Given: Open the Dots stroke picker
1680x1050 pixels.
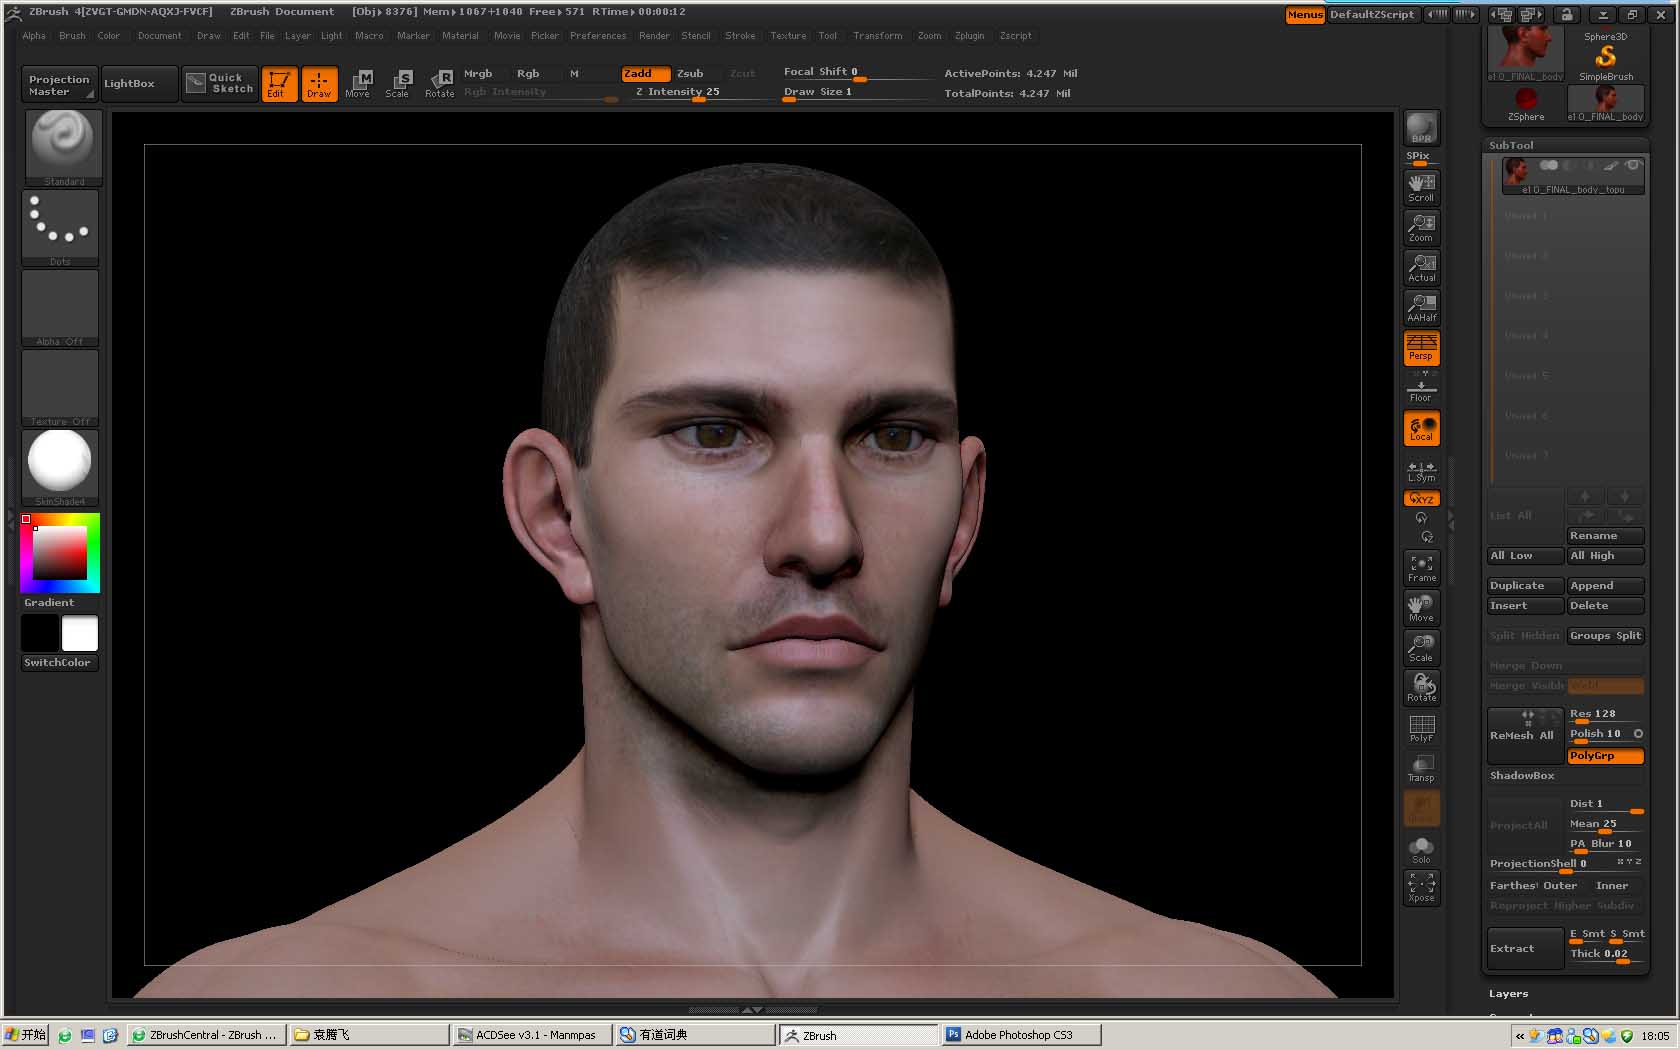Looking at the screenshot, I should coord(60,228).
